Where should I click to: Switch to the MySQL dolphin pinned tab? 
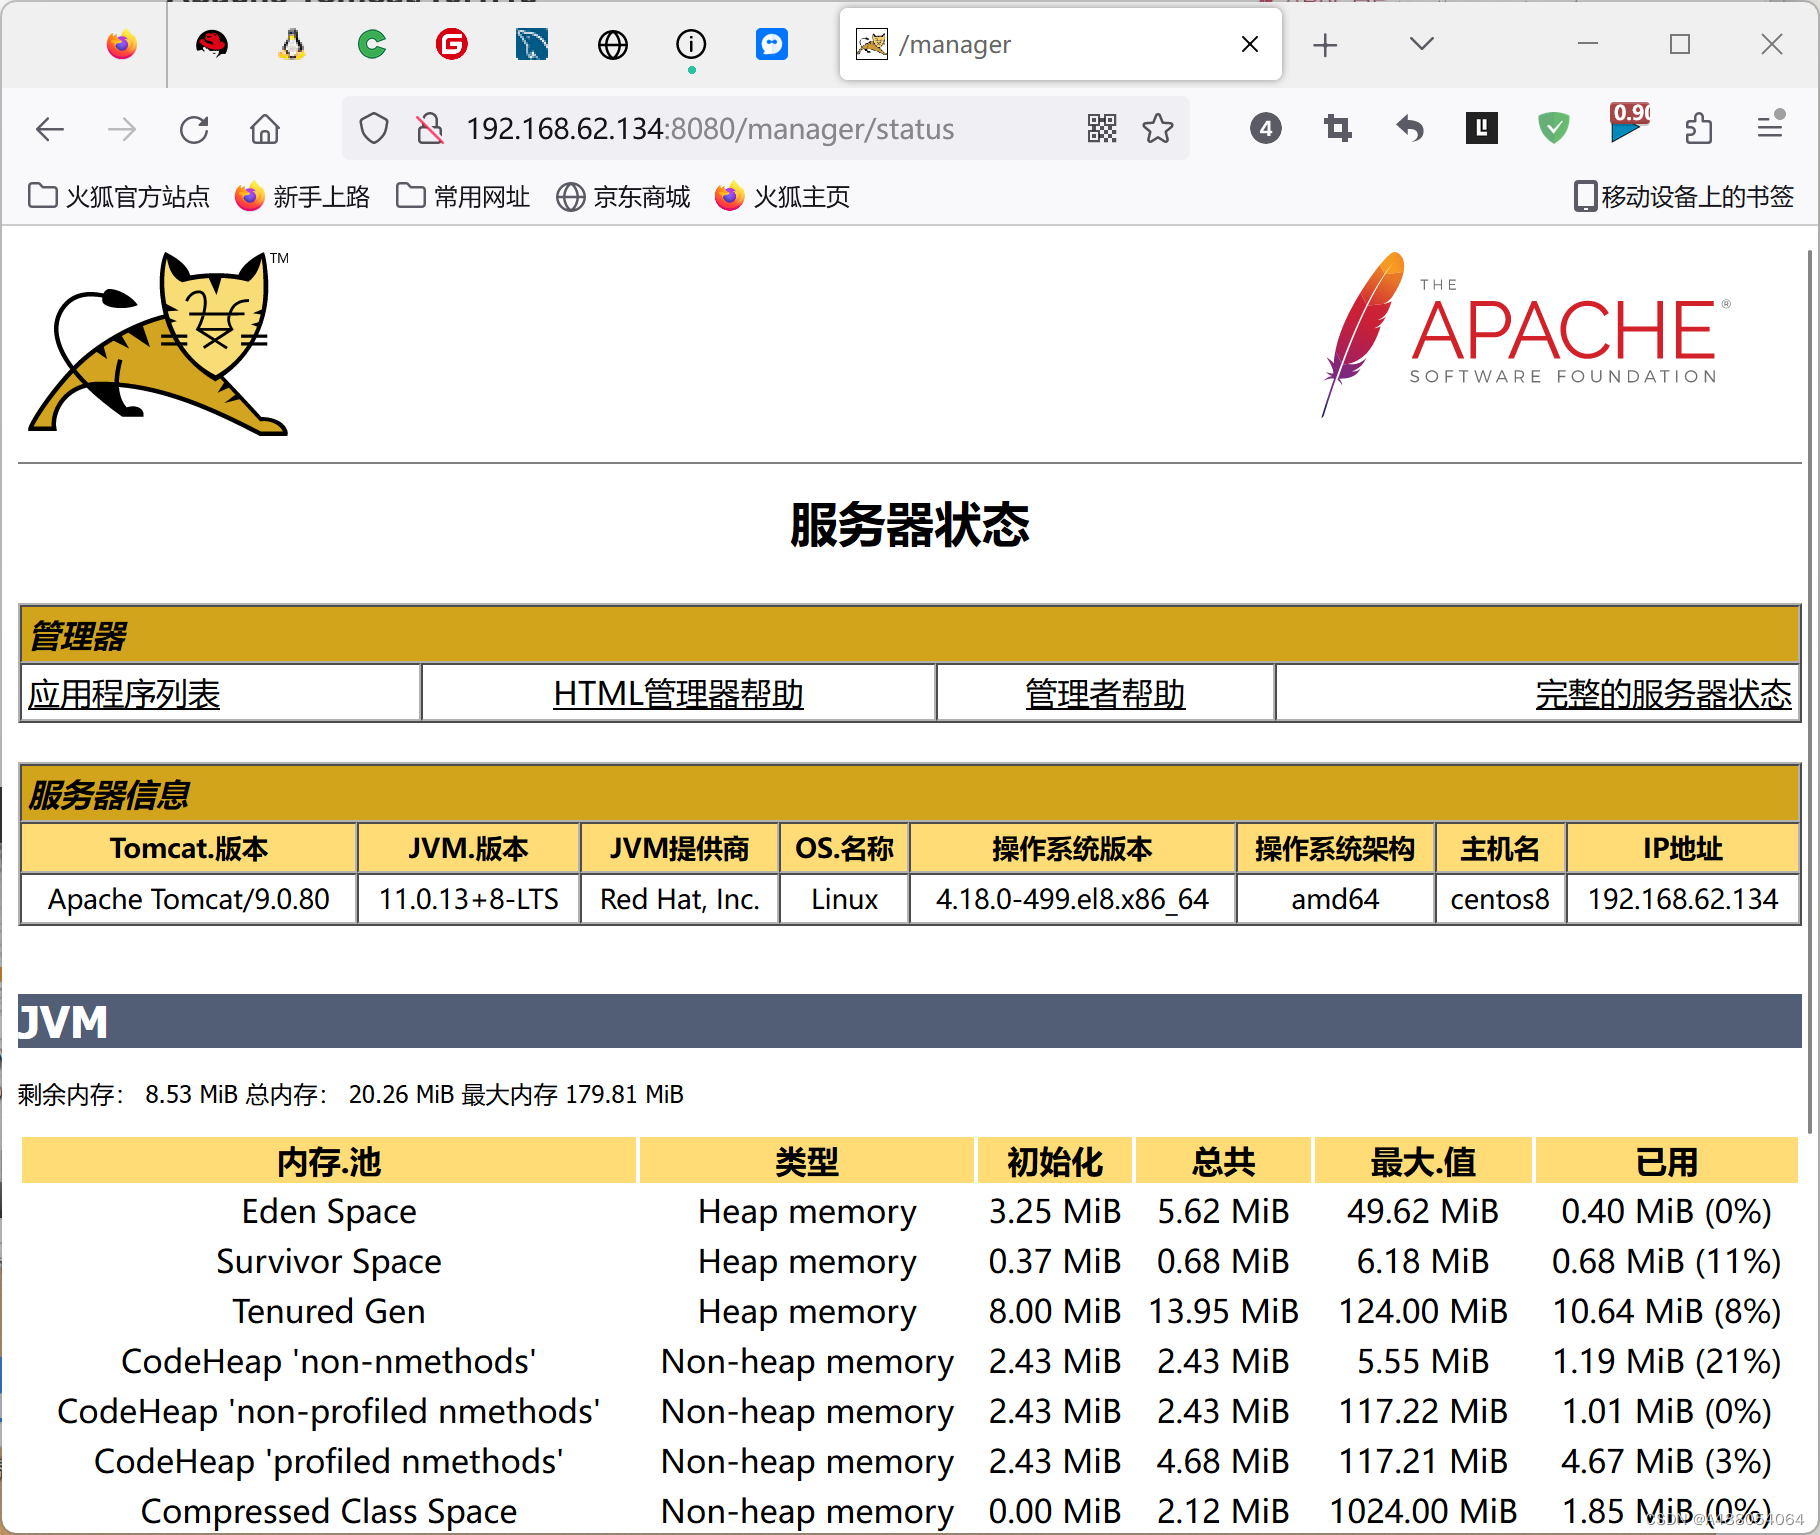(x=532, y=45)
